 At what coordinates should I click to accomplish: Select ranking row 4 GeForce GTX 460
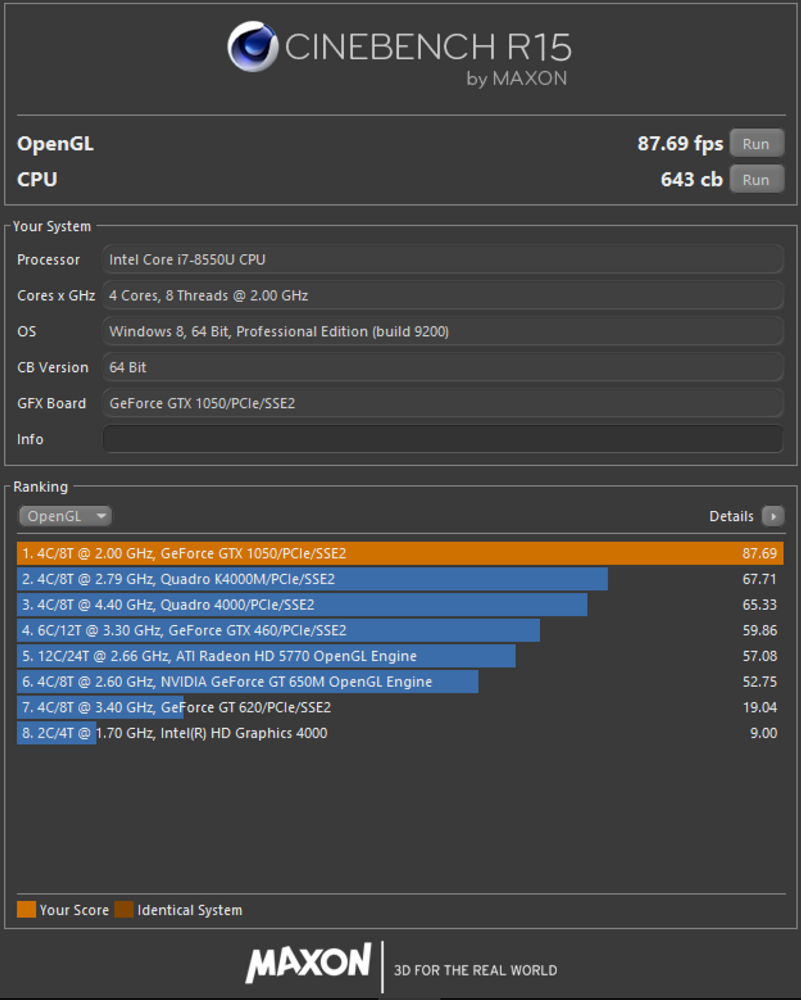(x=400, y=630)
